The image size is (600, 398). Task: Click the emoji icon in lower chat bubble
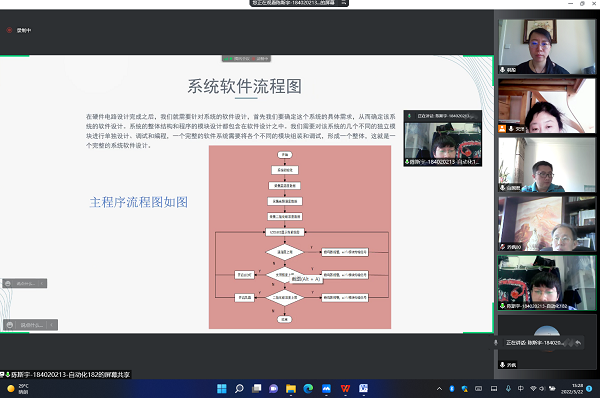(x=10, y=325)
